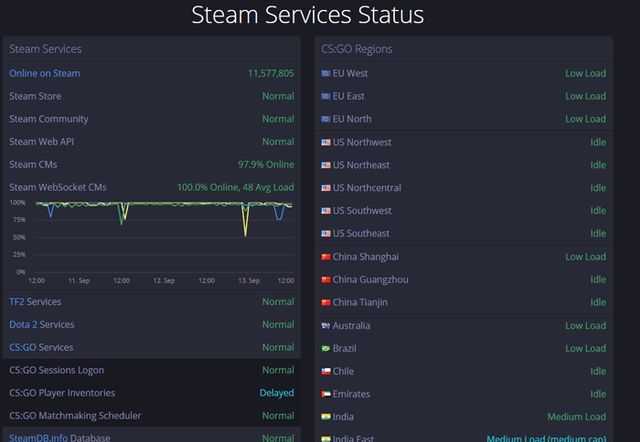The width and height of the screenshot is (640, 442).
Task: Click the Brazil flag icon
Action: (x=325, y=349)
